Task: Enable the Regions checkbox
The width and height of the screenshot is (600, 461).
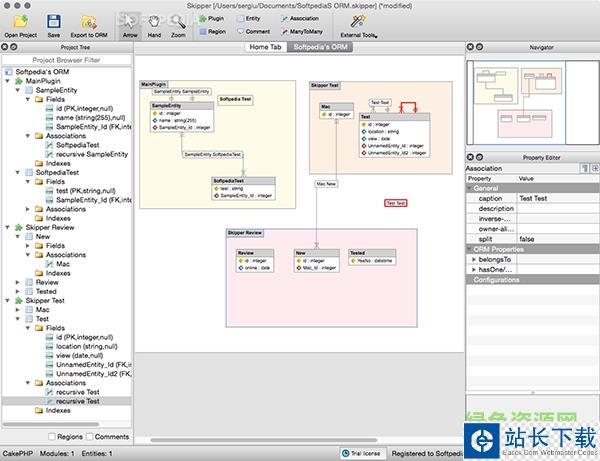Action: tap(52, 437)
